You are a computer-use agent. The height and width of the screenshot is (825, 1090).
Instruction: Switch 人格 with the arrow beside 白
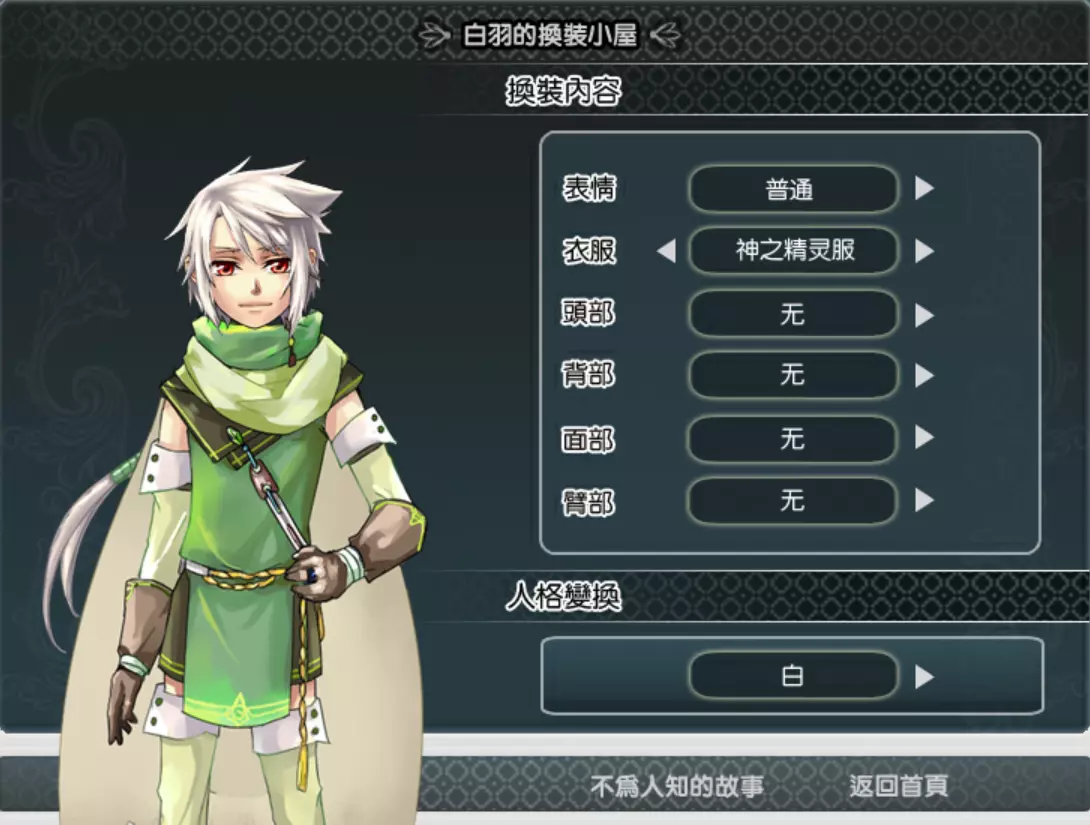pyautogui.click(x=924, y=676)
